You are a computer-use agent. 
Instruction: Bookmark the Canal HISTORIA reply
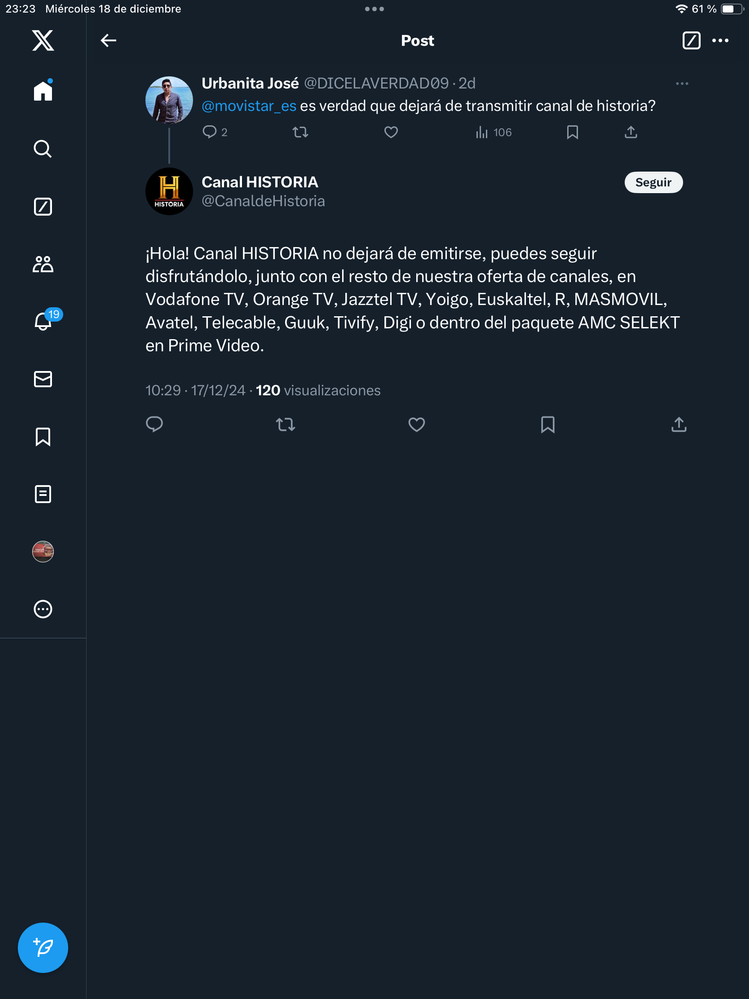(548, 425)
